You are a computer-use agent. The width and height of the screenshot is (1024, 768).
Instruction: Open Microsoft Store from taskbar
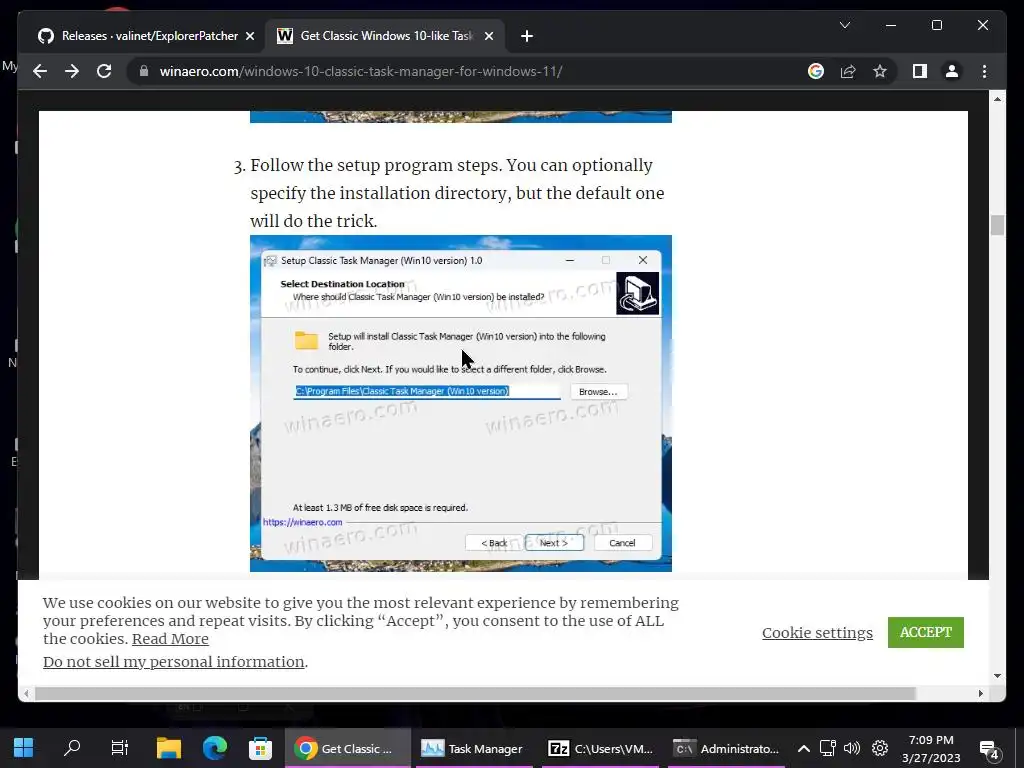260,748
